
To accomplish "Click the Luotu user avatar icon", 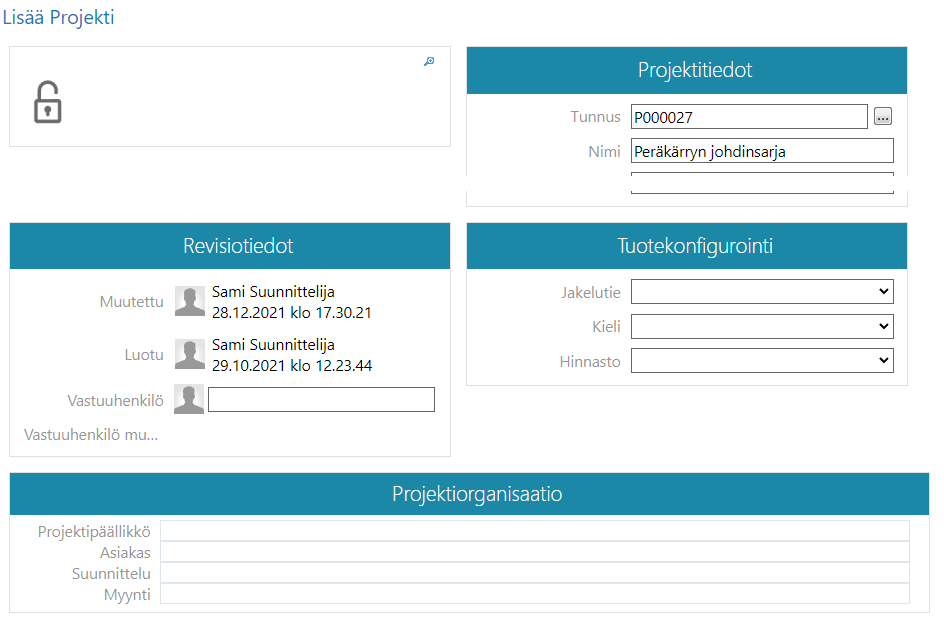I will 189,354.
